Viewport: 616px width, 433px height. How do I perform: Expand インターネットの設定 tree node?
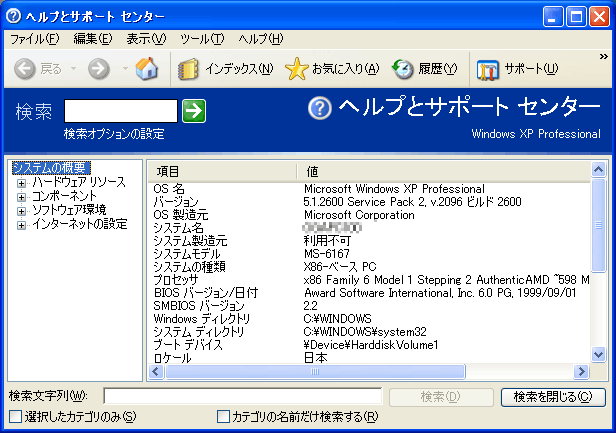pos(22,225)
